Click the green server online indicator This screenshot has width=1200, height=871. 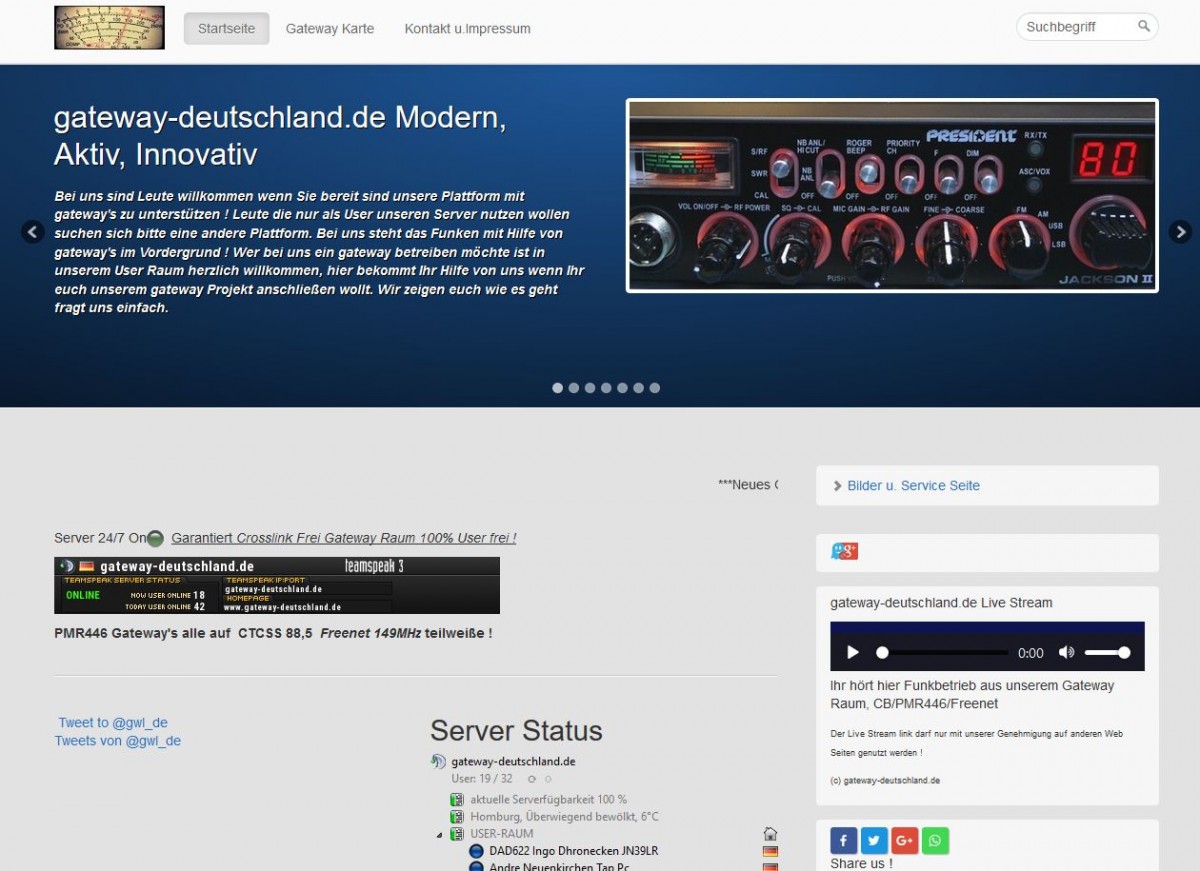coord(155,539)
